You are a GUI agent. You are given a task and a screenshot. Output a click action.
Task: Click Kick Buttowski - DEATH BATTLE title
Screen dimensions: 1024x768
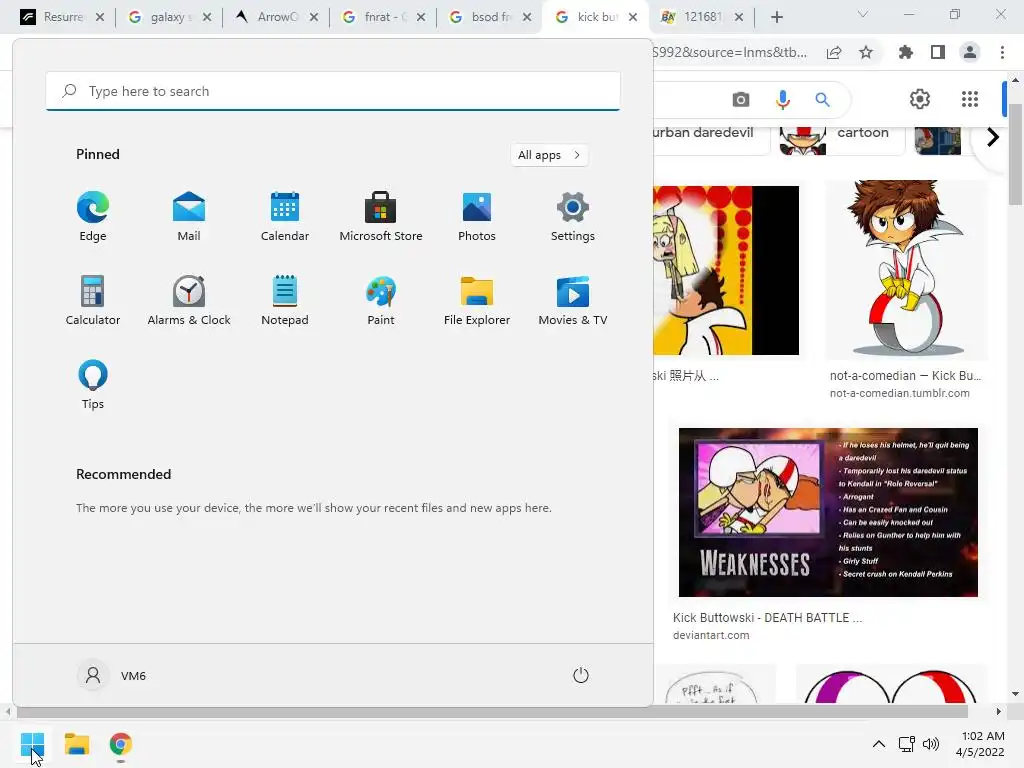(767, 618)
